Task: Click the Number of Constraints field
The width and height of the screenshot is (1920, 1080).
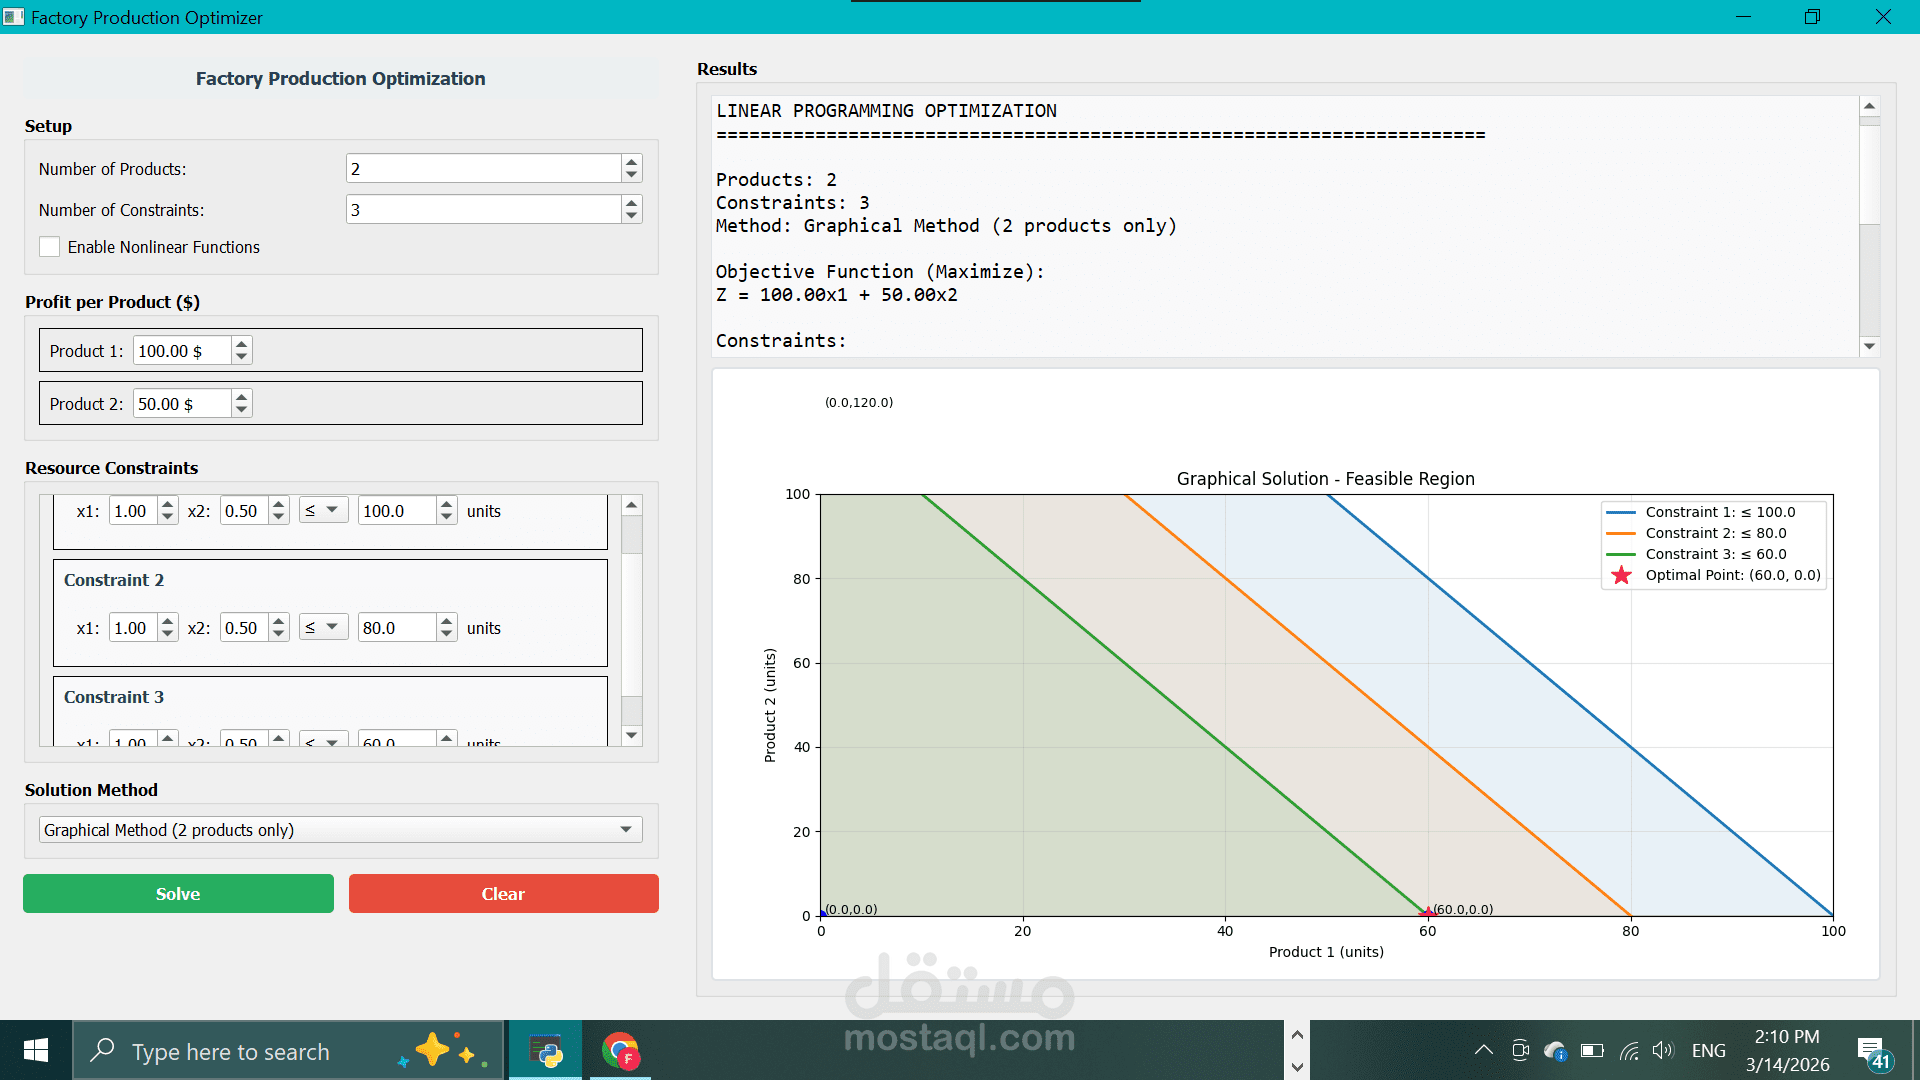Action: click(x=484, y=209)
